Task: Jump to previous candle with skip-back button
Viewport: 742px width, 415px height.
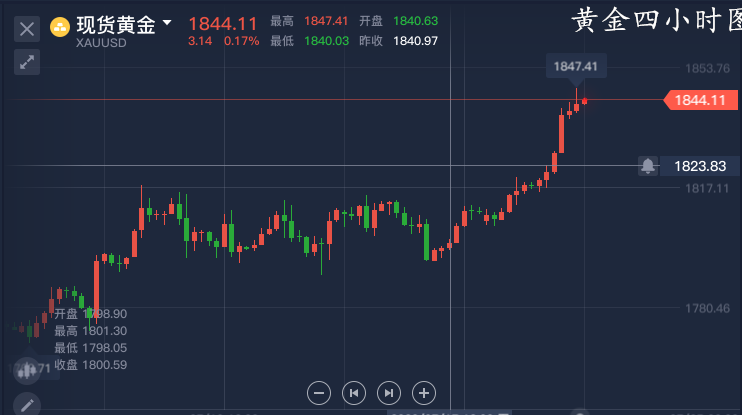Action: point(354,393)
